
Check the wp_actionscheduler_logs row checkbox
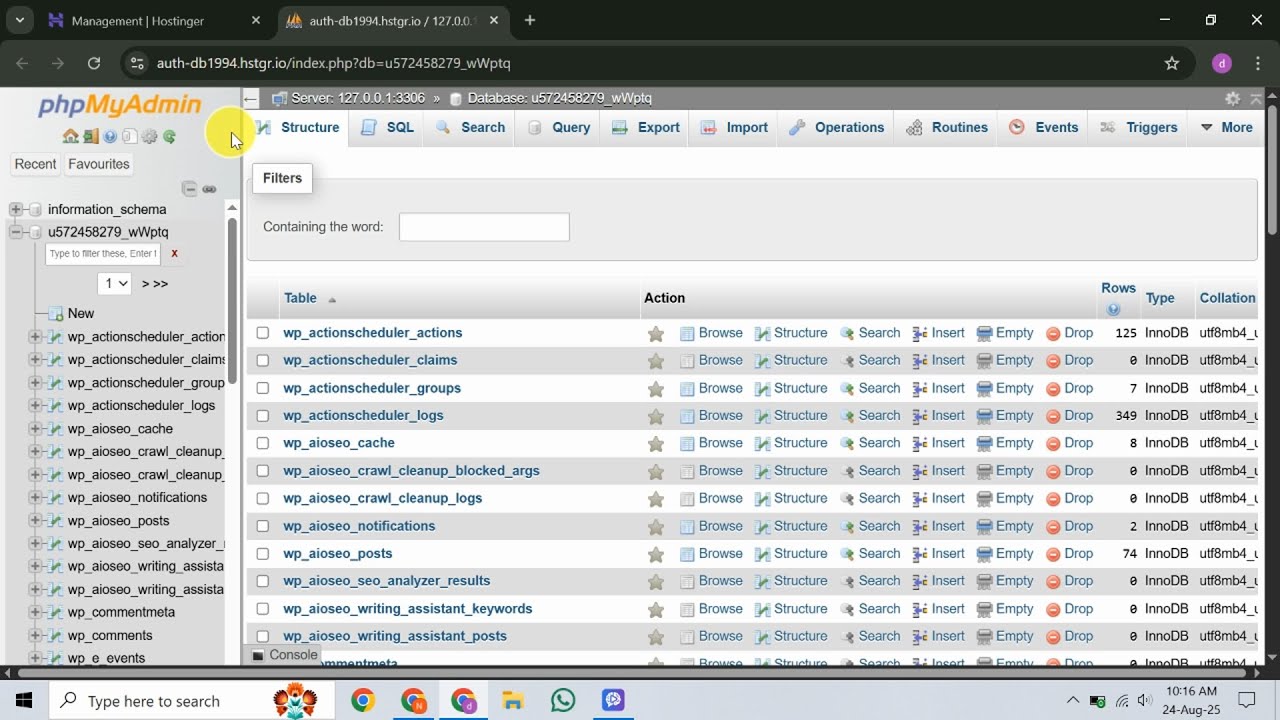click(263, 415)
